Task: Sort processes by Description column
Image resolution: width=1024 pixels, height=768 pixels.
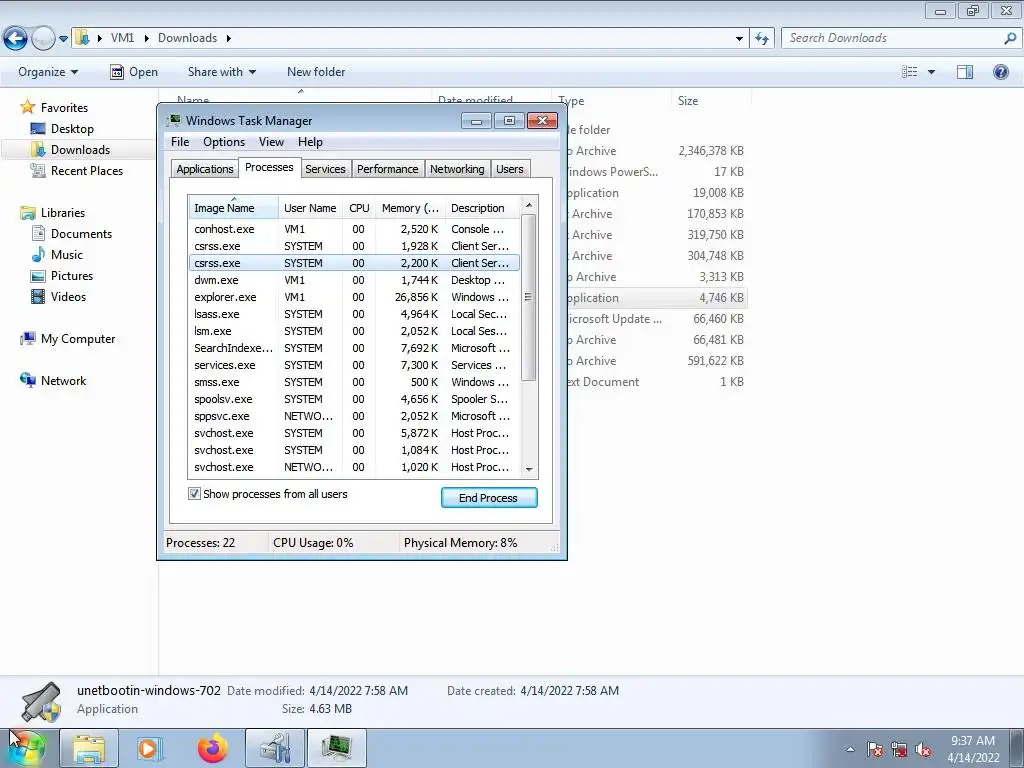Action: pos(482,208)
